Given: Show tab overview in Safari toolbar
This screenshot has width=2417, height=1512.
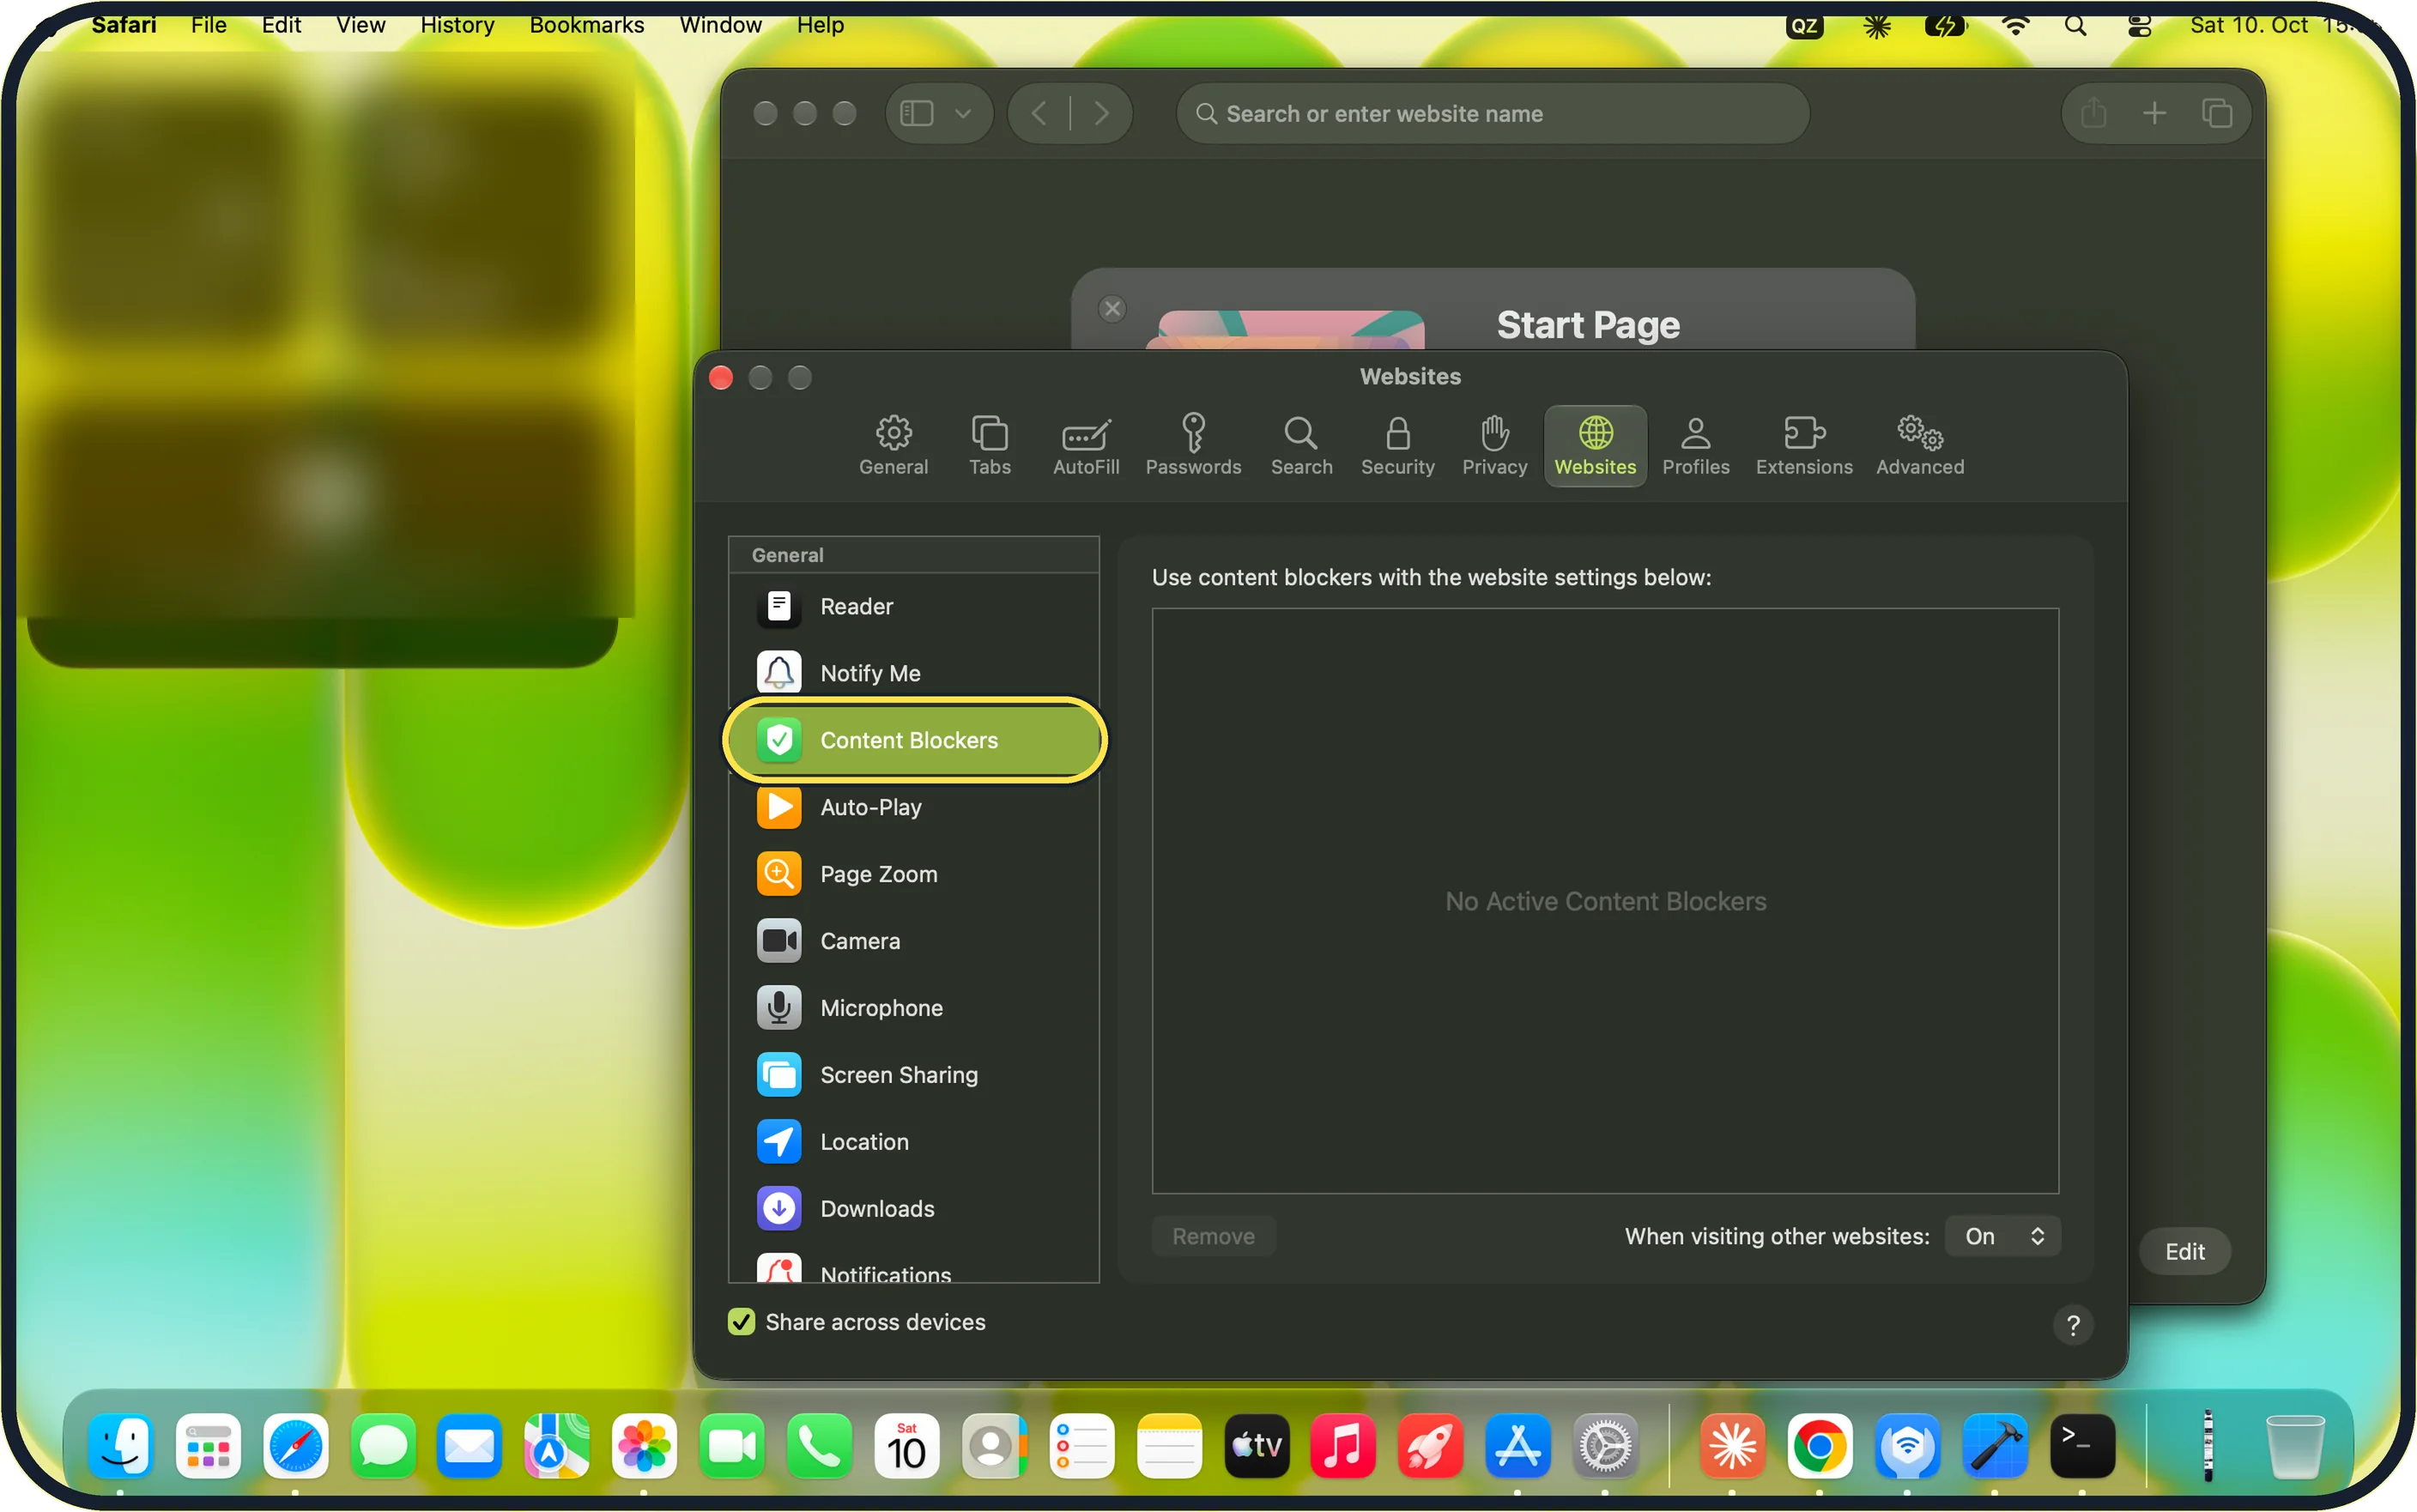Looking at the screenshot, I should click(2216, 114).
